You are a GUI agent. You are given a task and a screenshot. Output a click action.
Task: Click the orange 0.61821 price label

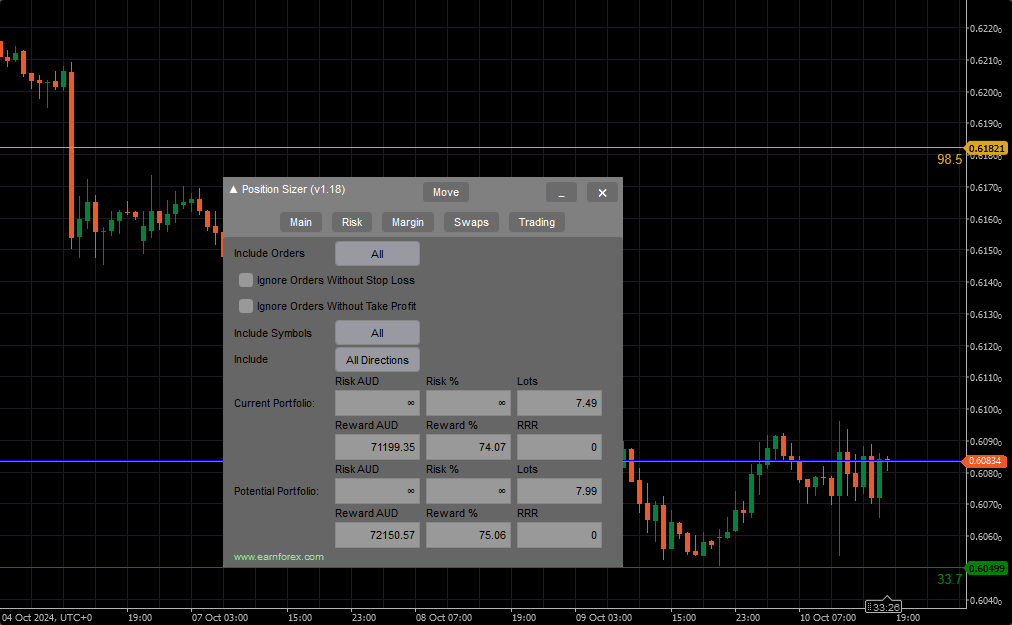988,148
